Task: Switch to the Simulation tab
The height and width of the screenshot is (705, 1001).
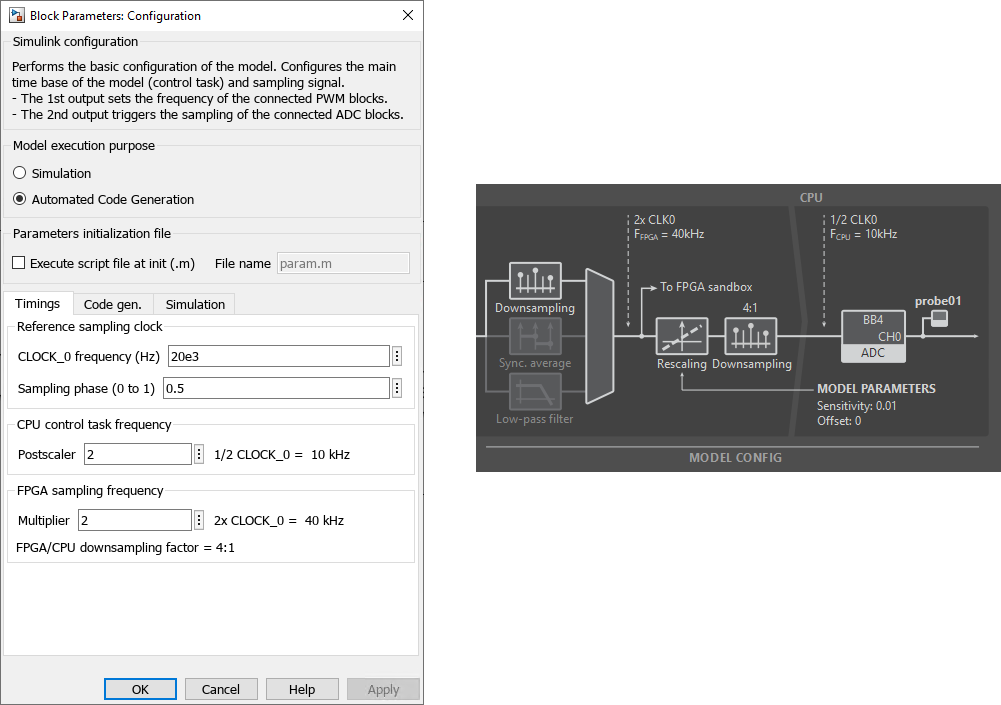Action: tap(195, 304)
